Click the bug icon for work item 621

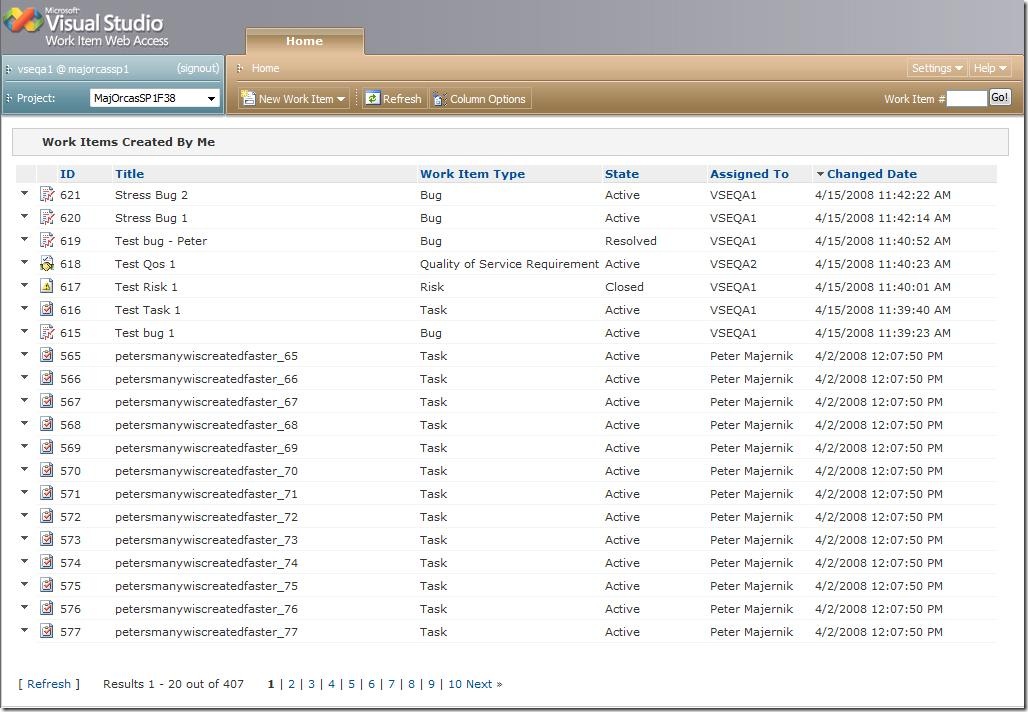(47, 195)
